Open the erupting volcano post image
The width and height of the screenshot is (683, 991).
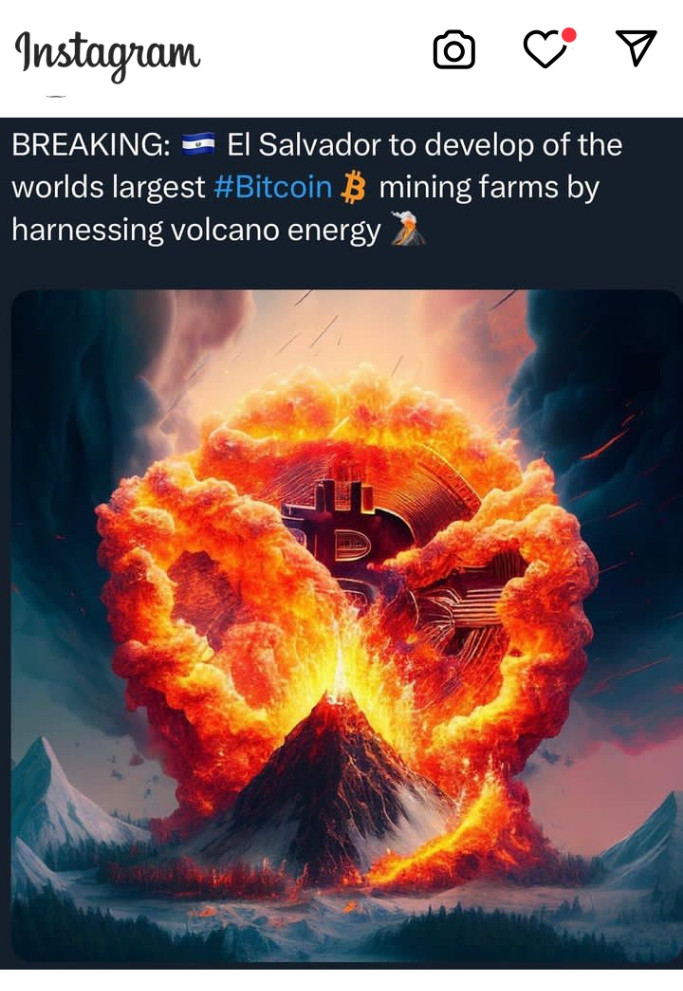346,626
